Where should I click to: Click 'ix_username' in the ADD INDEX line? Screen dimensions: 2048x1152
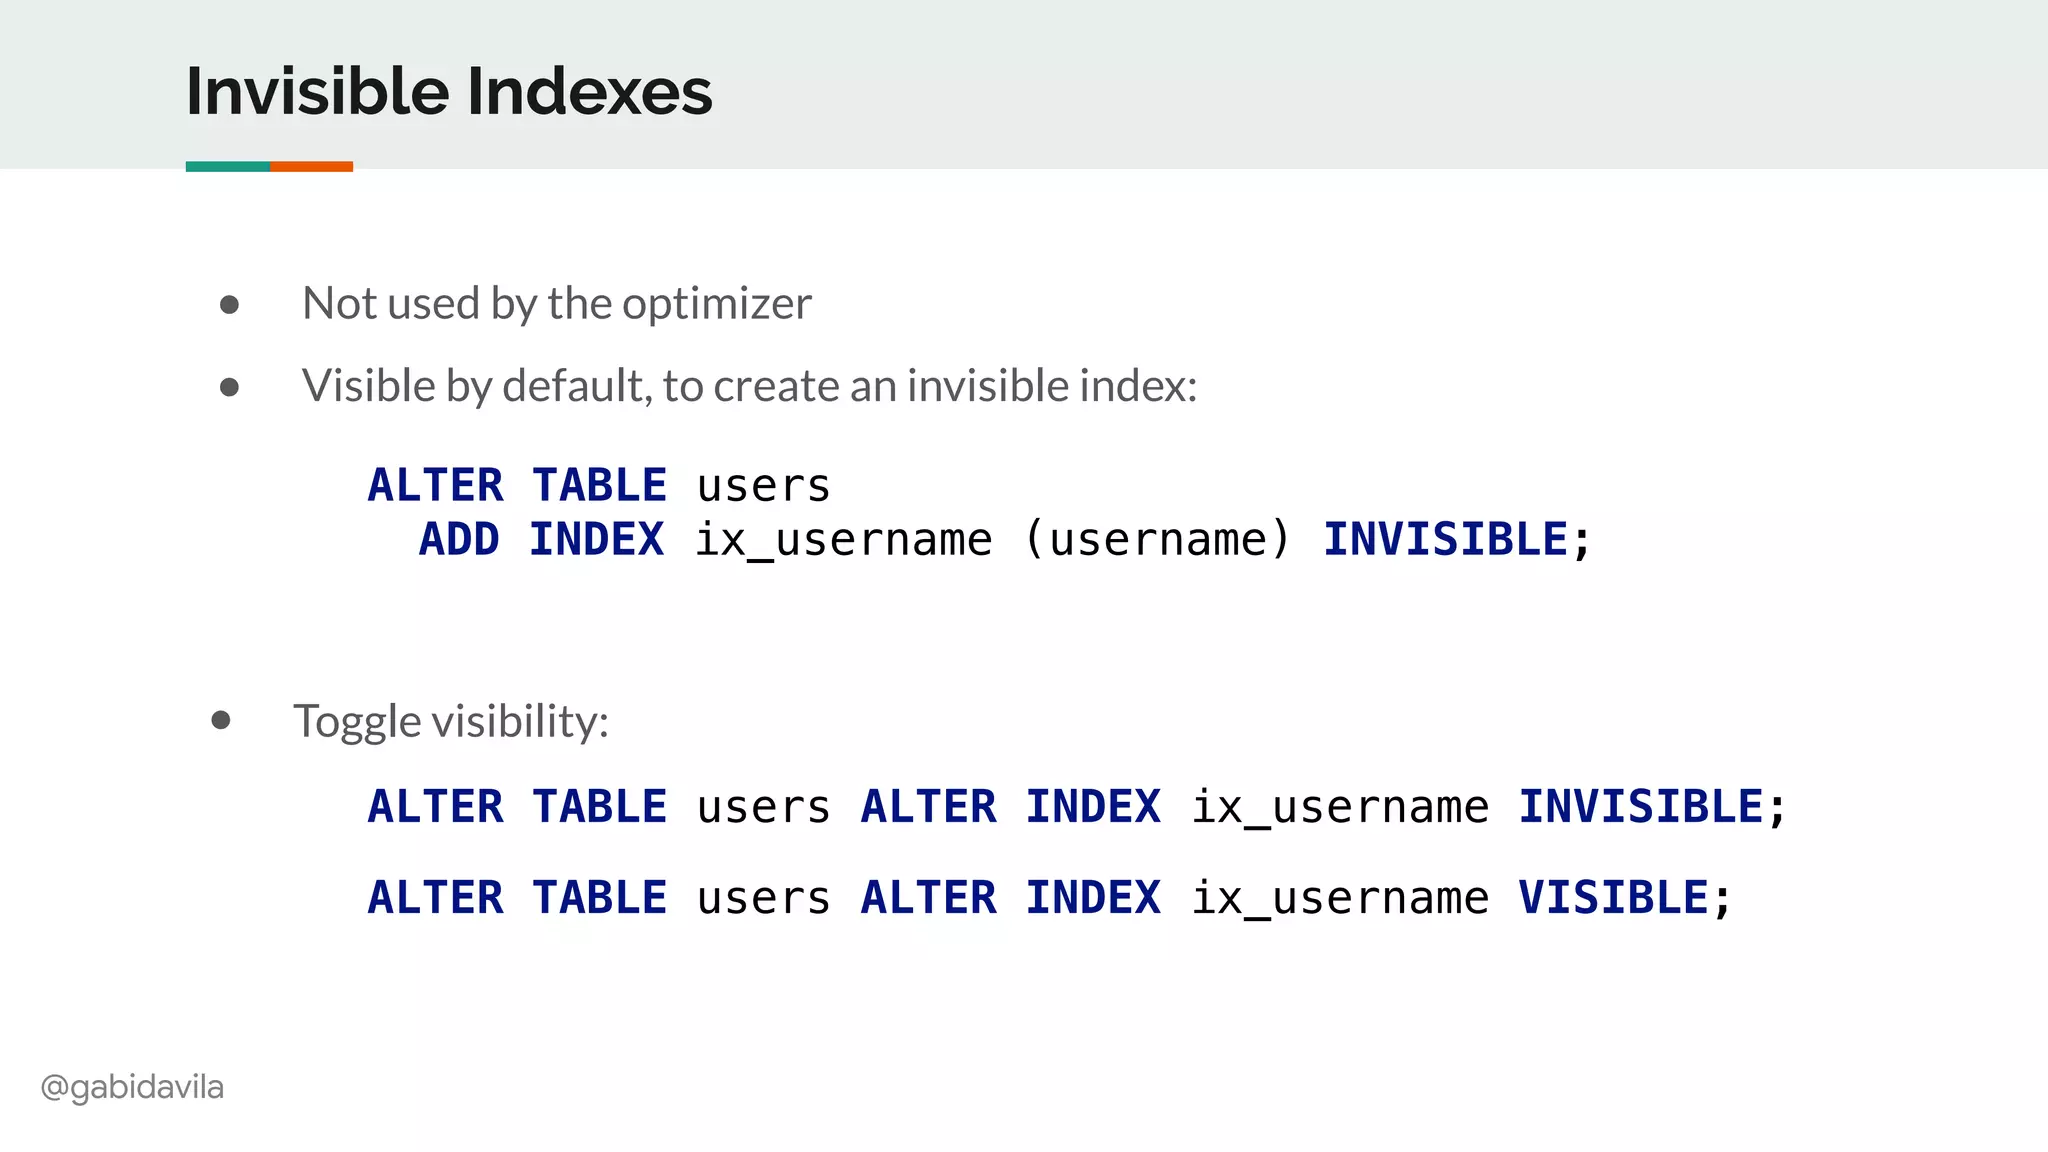[x=843, y=540]
